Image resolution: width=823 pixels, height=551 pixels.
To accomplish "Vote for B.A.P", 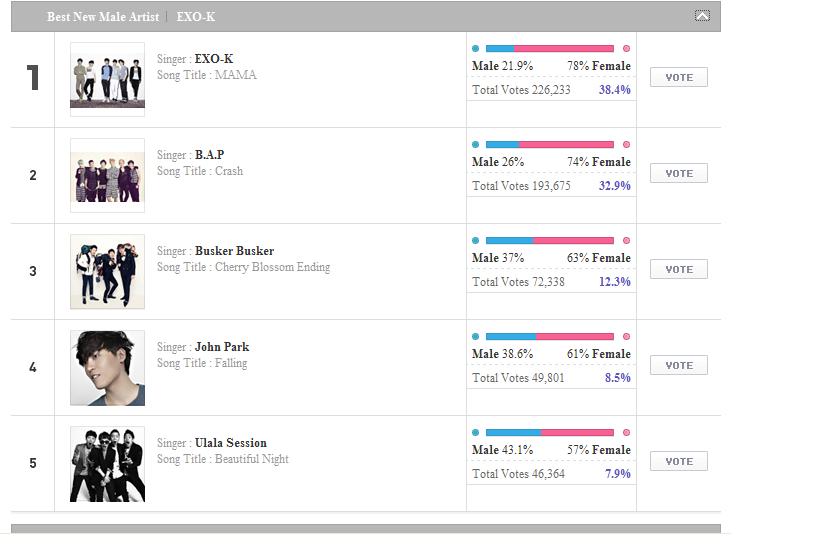I will [679, 173].
